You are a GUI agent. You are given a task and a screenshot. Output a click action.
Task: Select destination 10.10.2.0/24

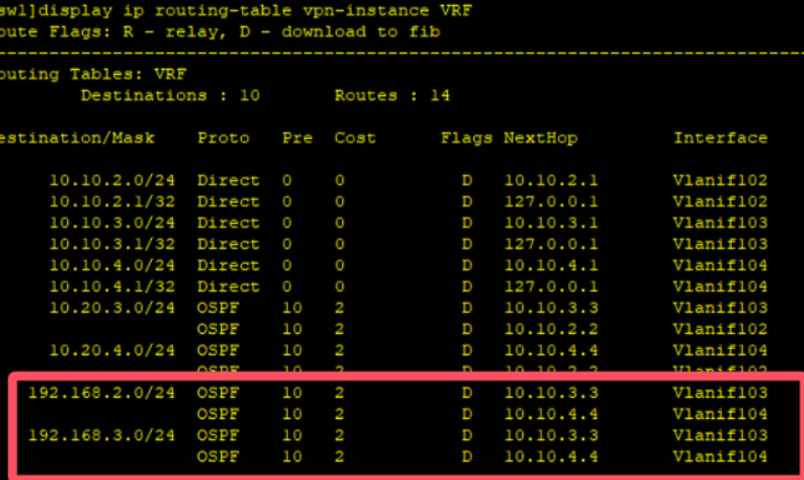[x=112, y=181]
